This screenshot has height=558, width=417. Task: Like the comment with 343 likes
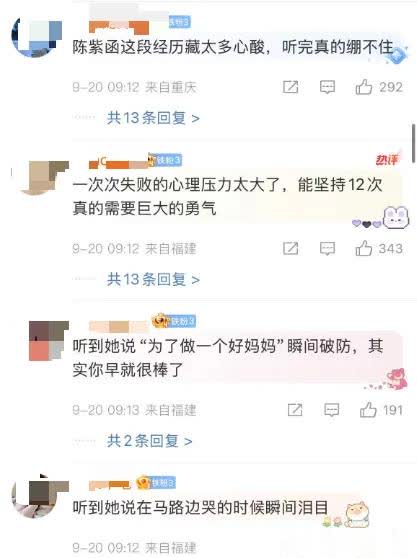coord(364,248)
